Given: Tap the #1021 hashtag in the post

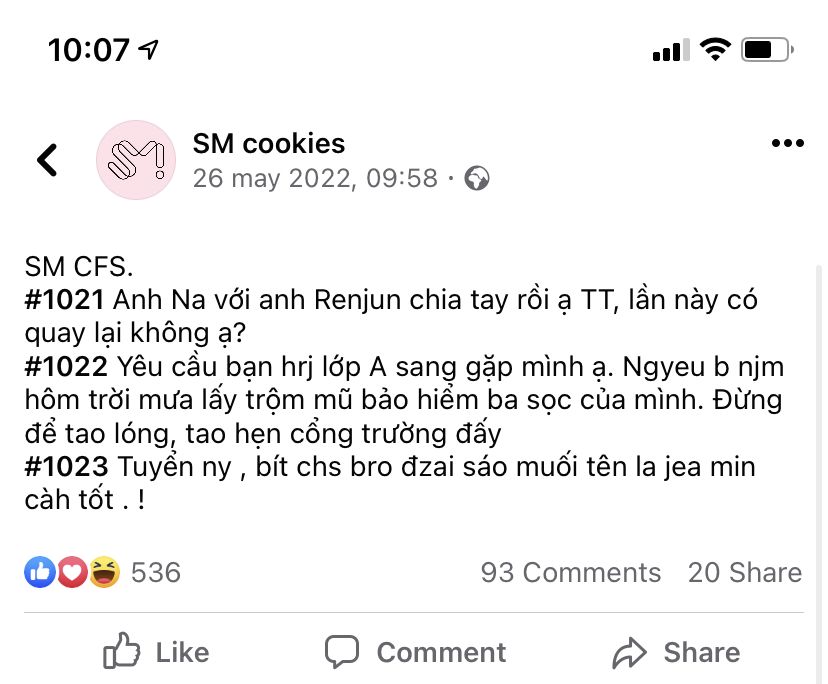Looking at the screenshot, I should click(x=66, y=299).
